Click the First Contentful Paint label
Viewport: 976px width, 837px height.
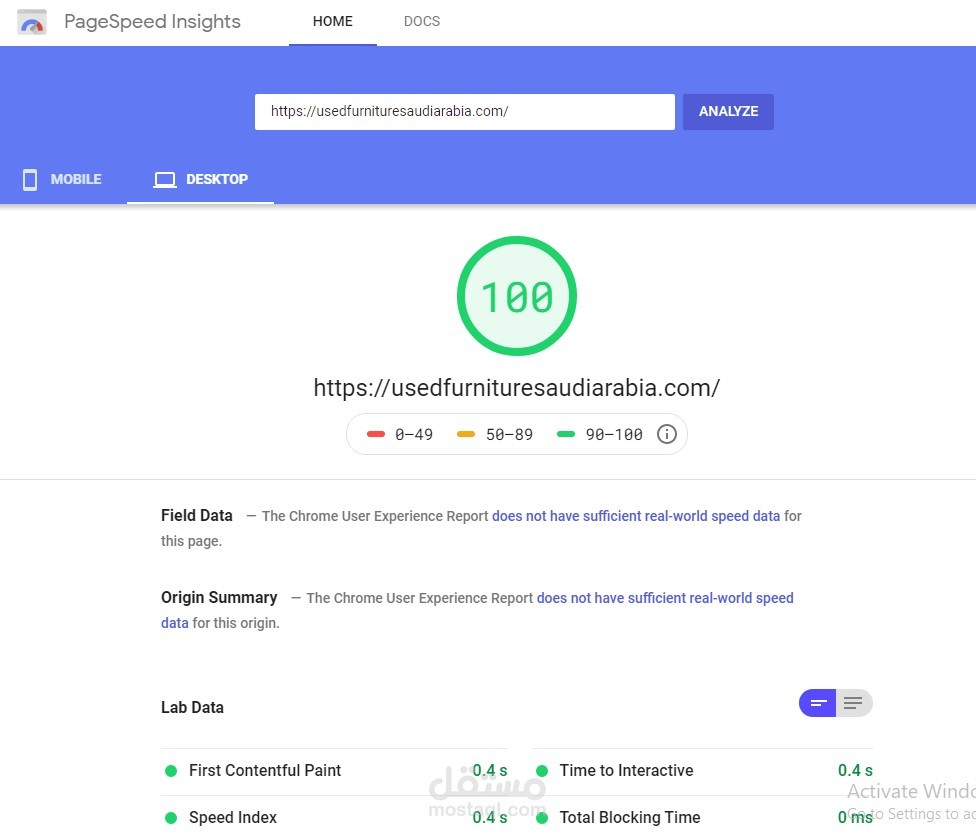265,770
